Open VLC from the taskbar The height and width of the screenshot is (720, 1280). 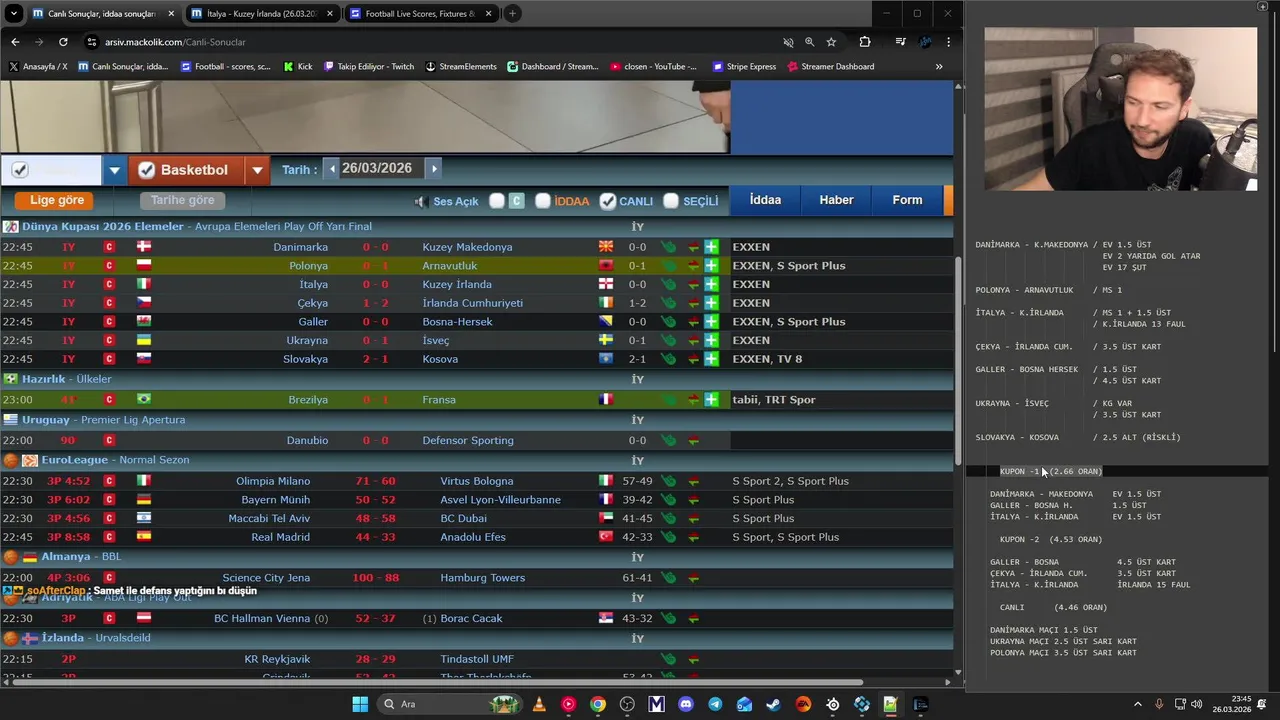coord(539,704)
